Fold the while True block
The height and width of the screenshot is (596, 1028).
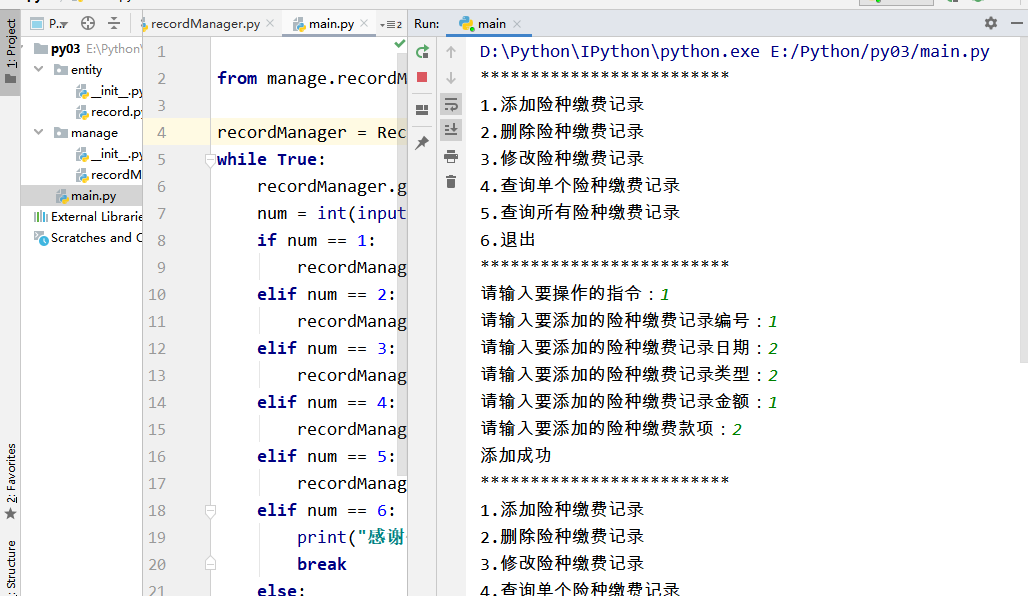pyautogui.click(x=210, y=159)
